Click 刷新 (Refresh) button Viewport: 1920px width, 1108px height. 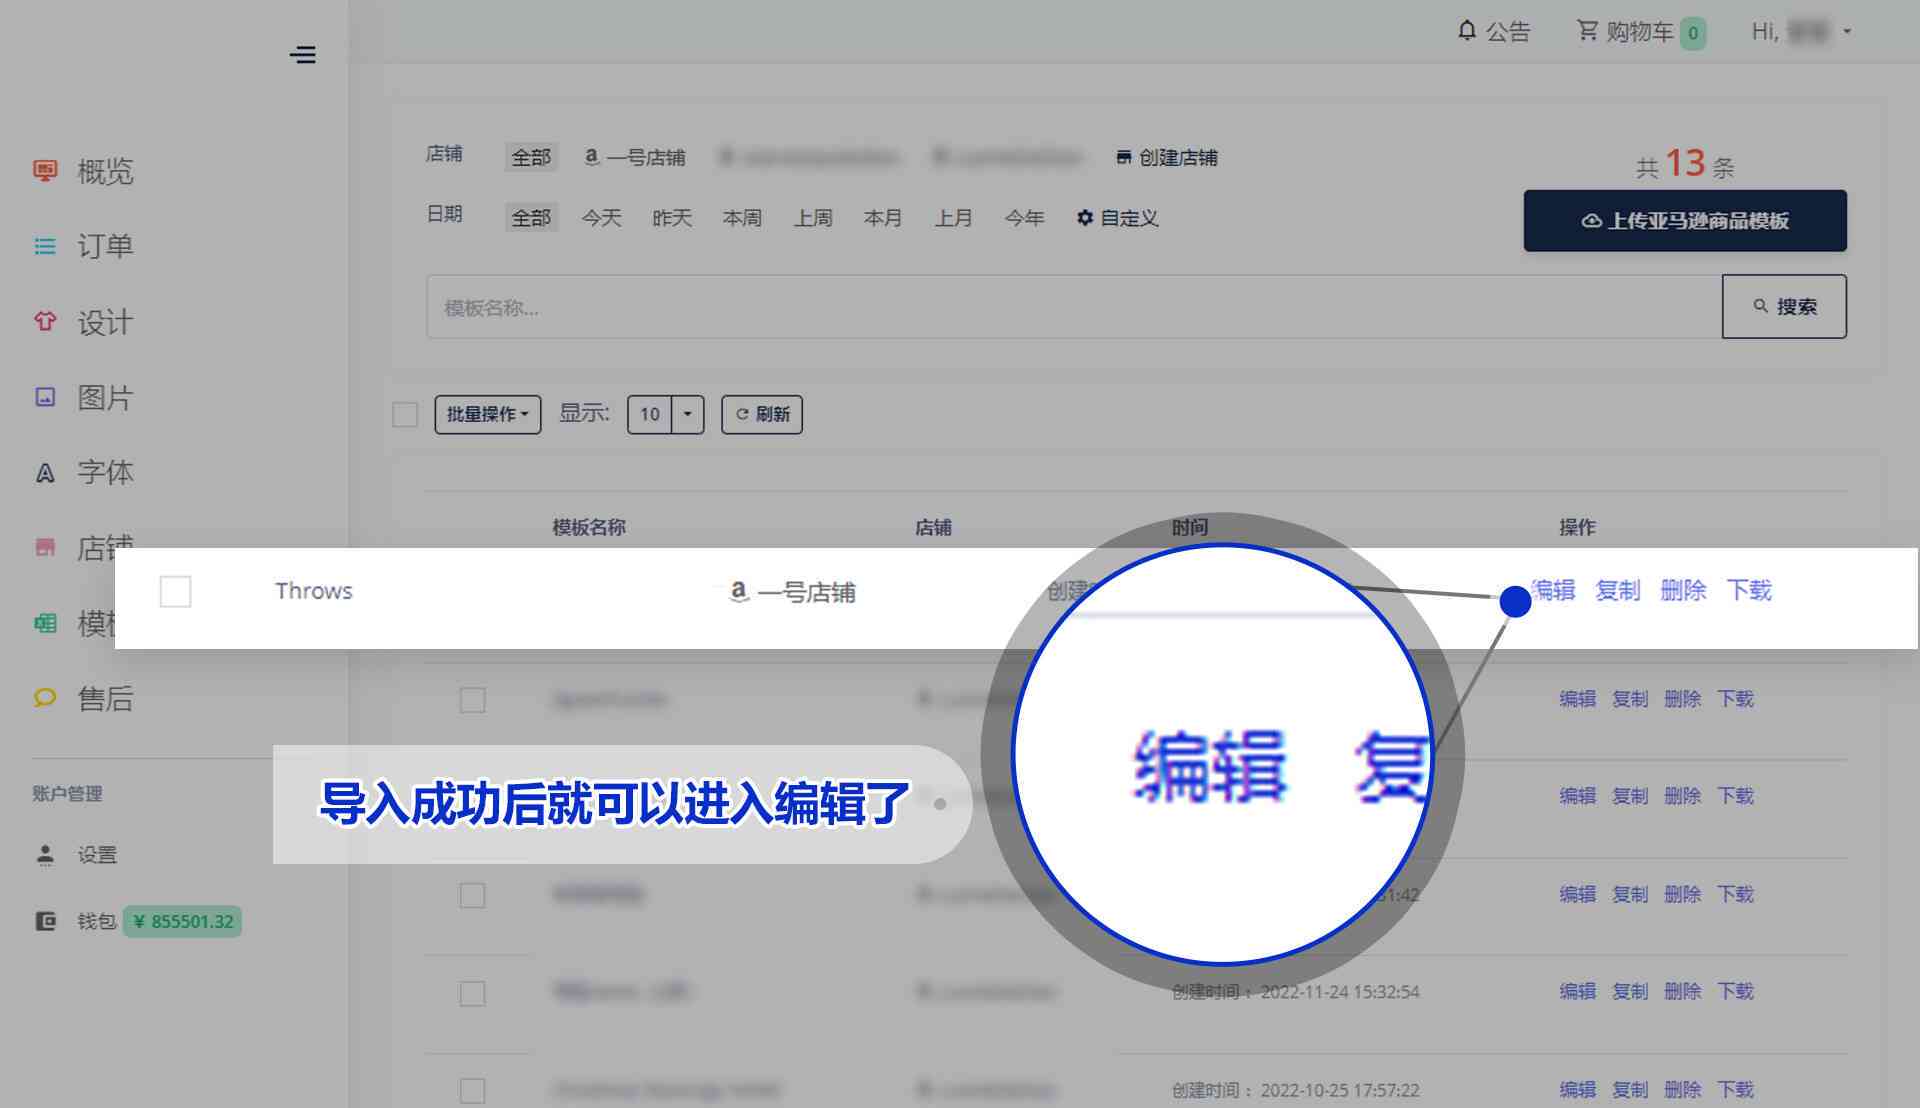764,413
